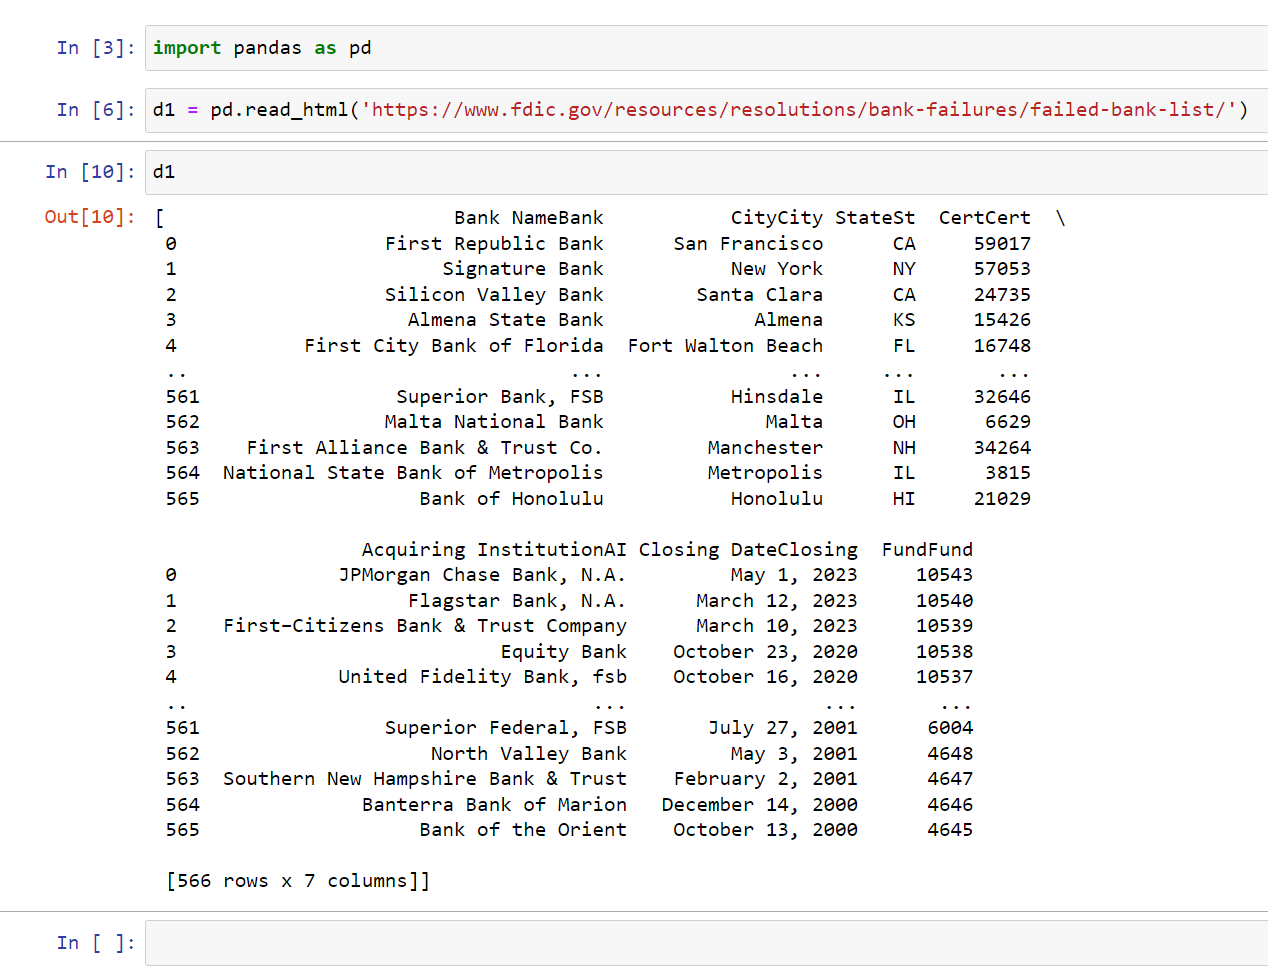Viewport: 1268px width, 966px height.
Task: Click the import pandas code cell
Action: (x=706, y=48)
